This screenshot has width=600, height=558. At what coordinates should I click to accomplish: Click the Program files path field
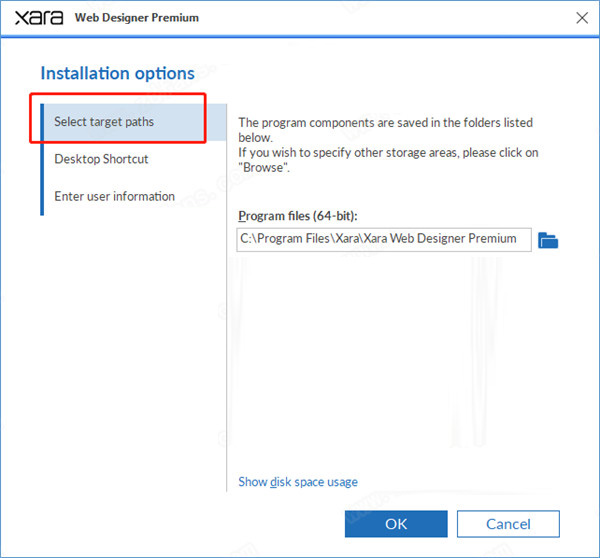(x=384, y=239)
